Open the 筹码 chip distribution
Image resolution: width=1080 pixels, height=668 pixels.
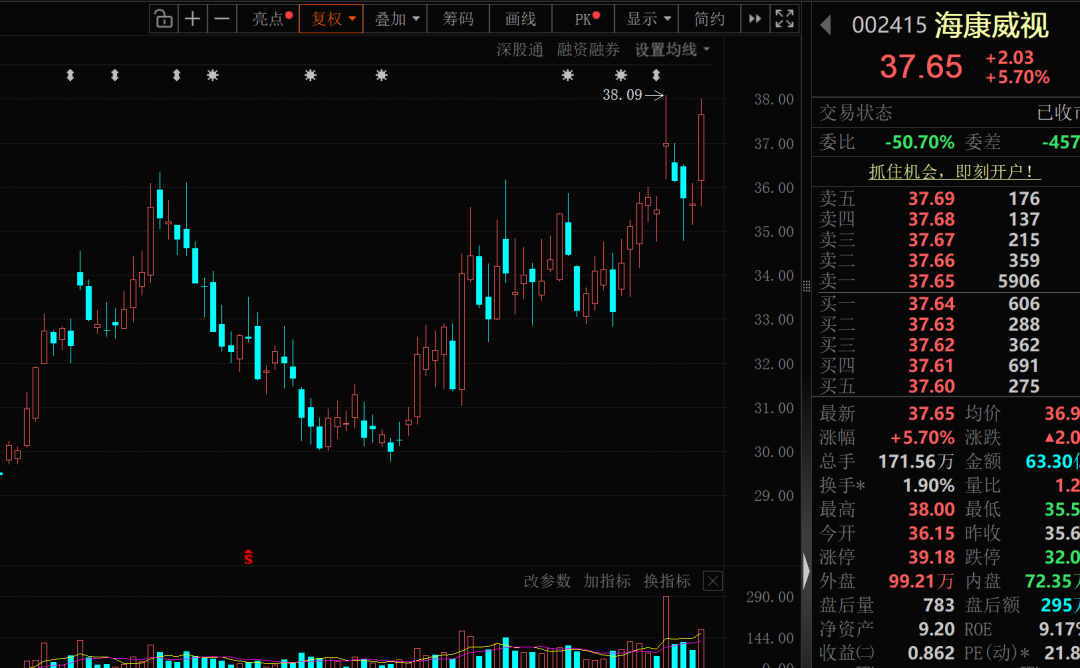tap(458, 19)
